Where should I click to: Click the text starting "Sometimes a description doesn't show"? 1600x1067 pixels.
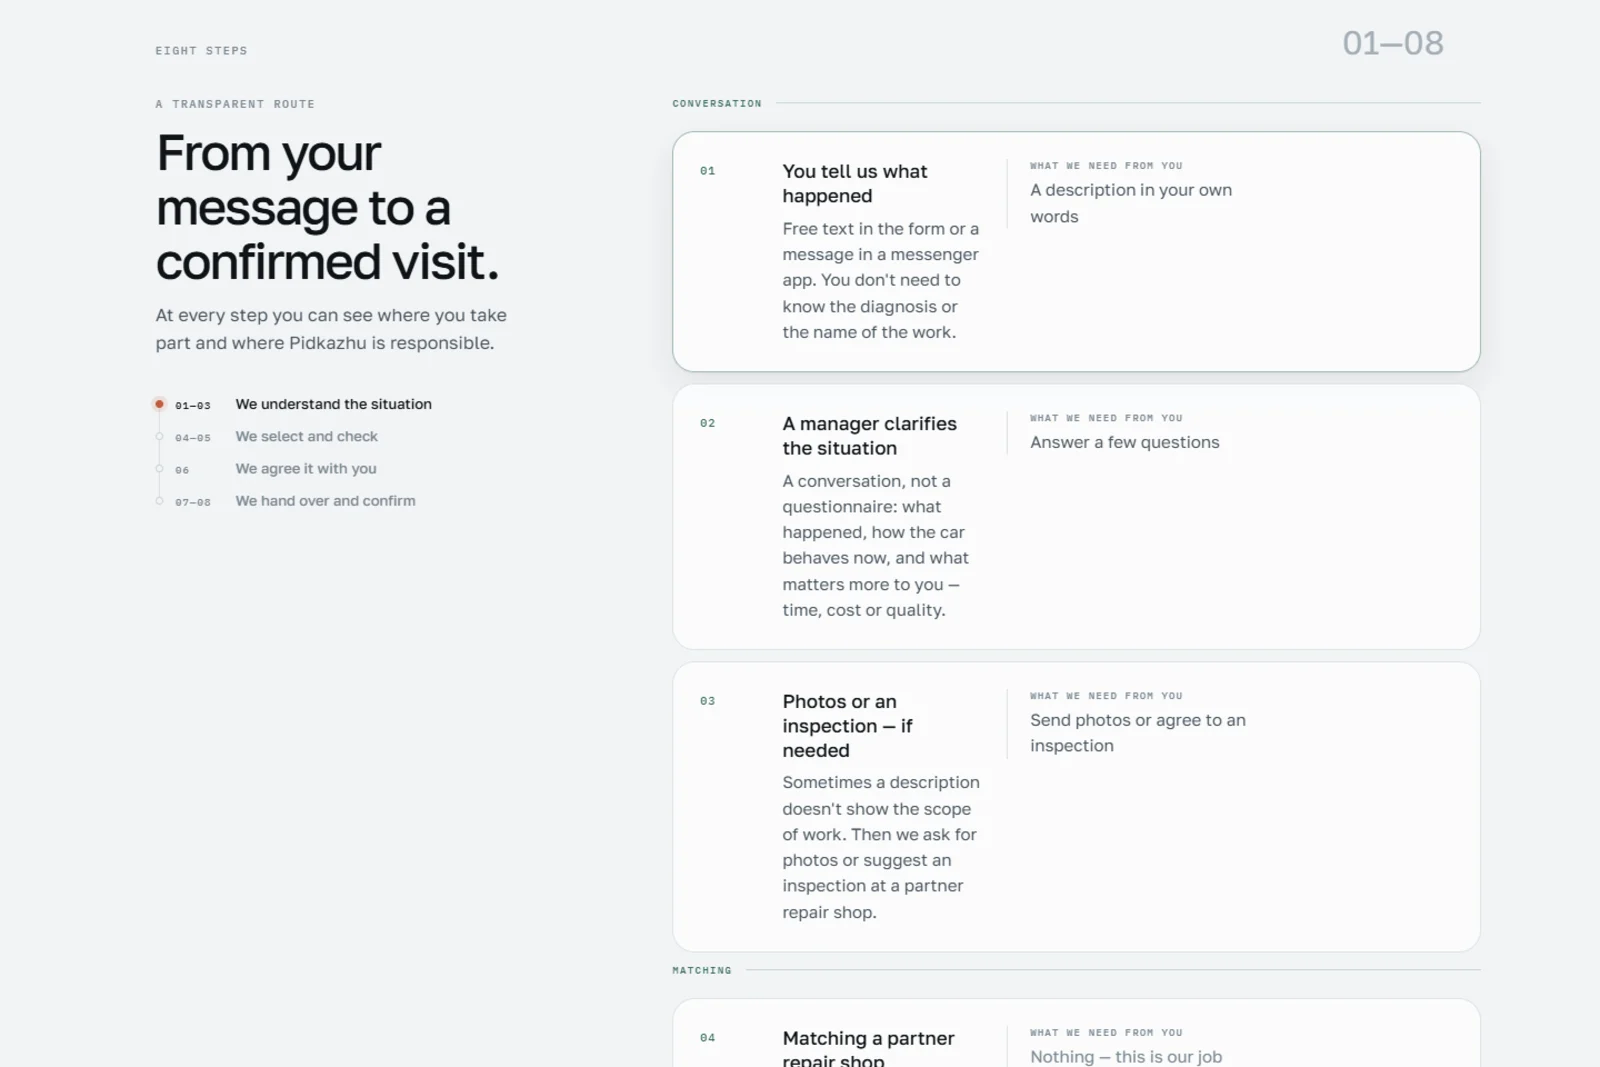coord(881,847)
